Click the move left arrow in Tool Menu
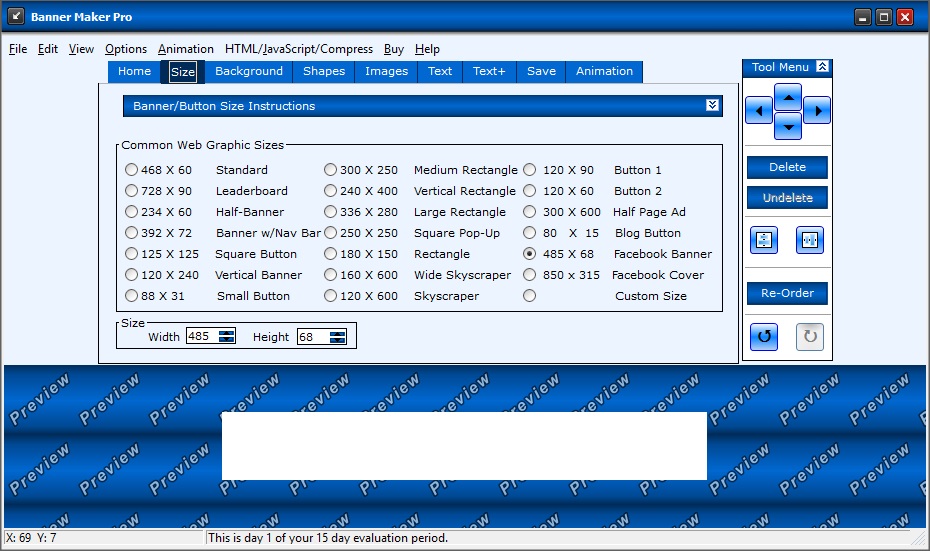This screenshot has height=551, width=930. (x=759, y=110)
